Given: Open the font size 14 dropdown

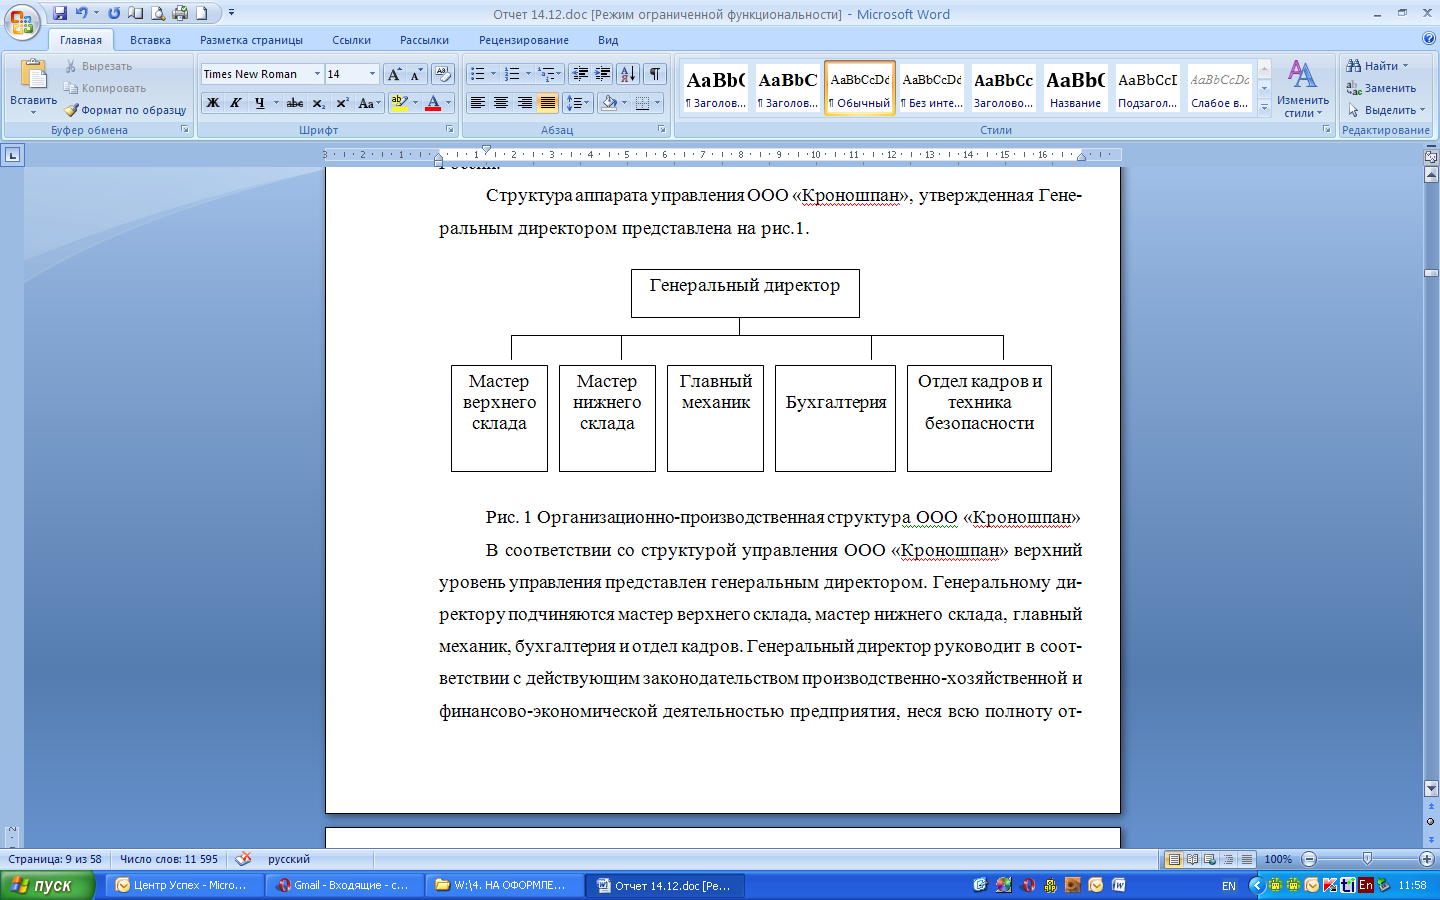Looking at the screenshot, I should (373, 74).
